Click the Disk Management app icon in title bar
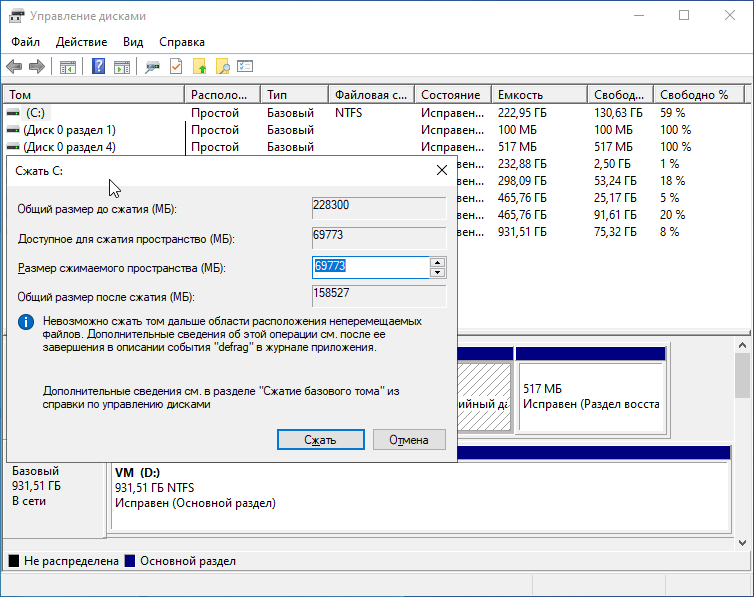The height and width of the screenshot is (597, 754). tap(16, 16)
